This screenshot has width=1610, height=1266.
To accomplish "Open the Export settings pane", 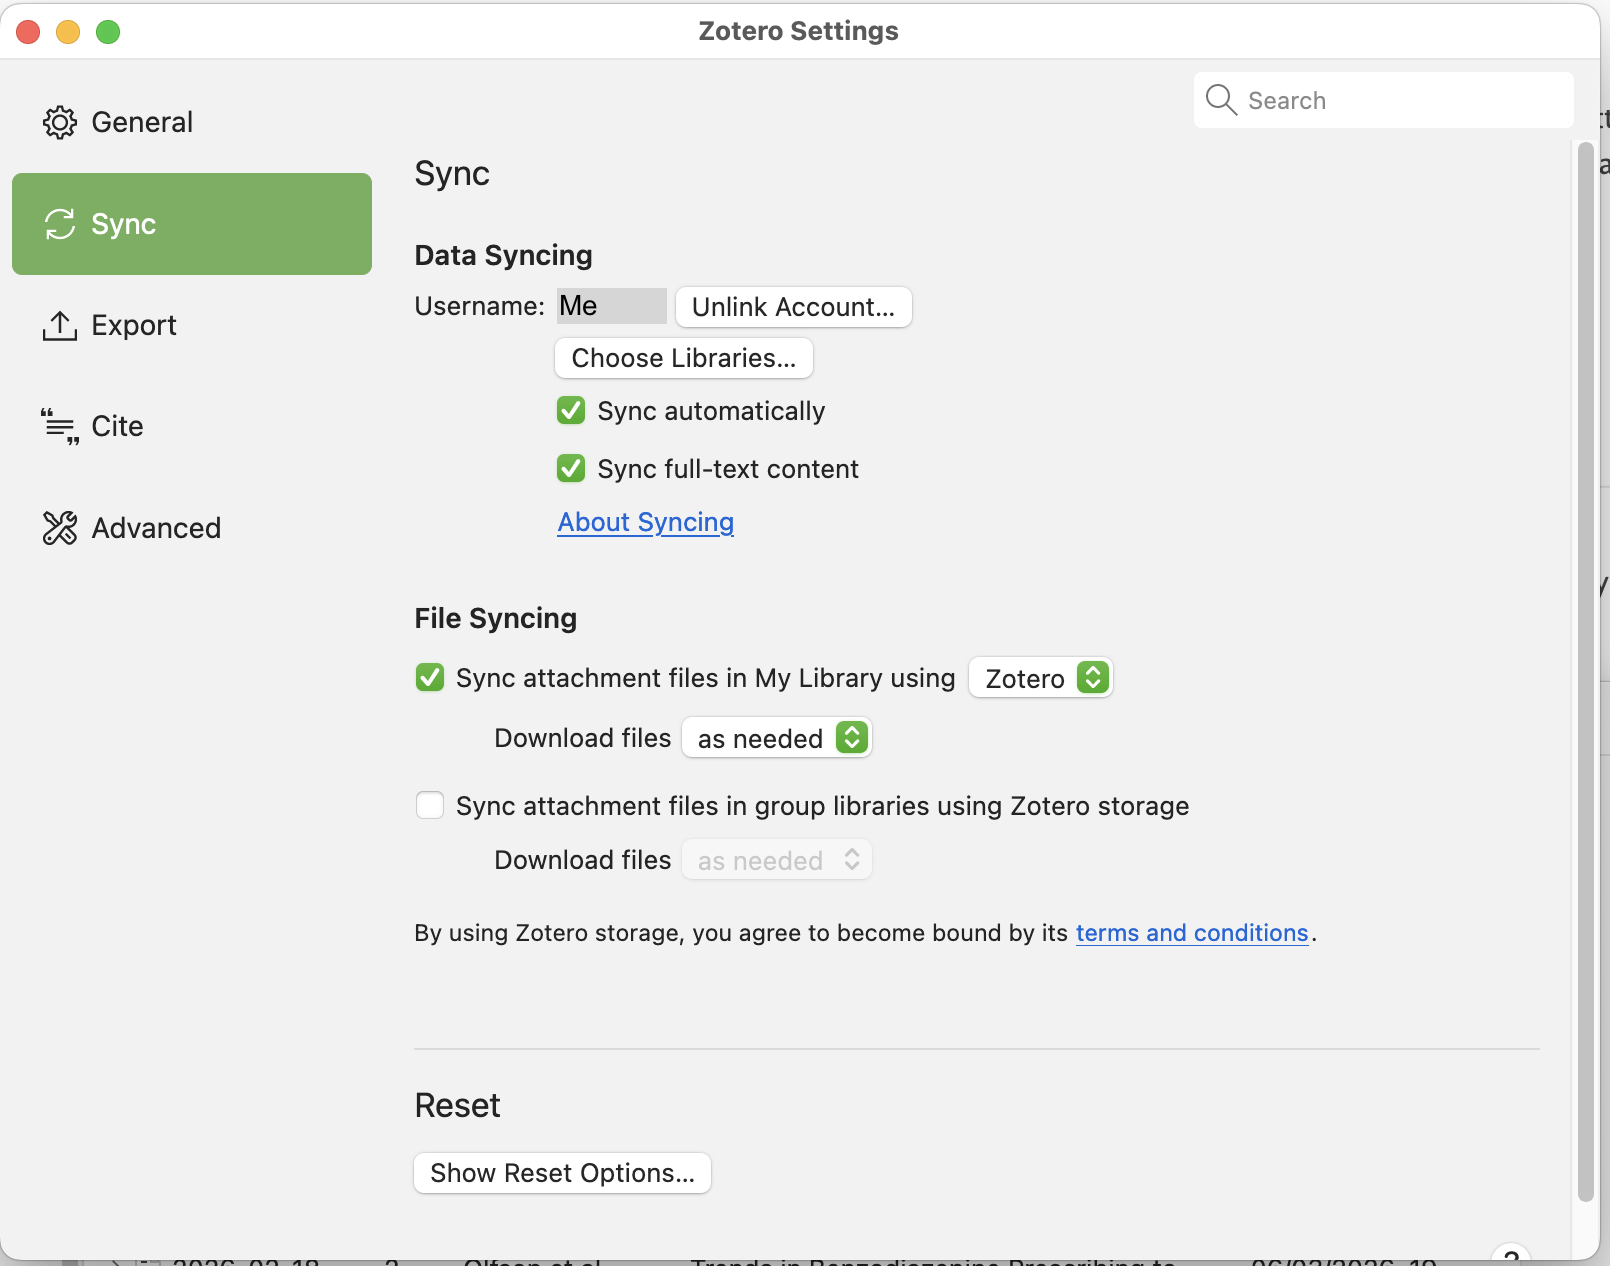I will tap(192, 325).
